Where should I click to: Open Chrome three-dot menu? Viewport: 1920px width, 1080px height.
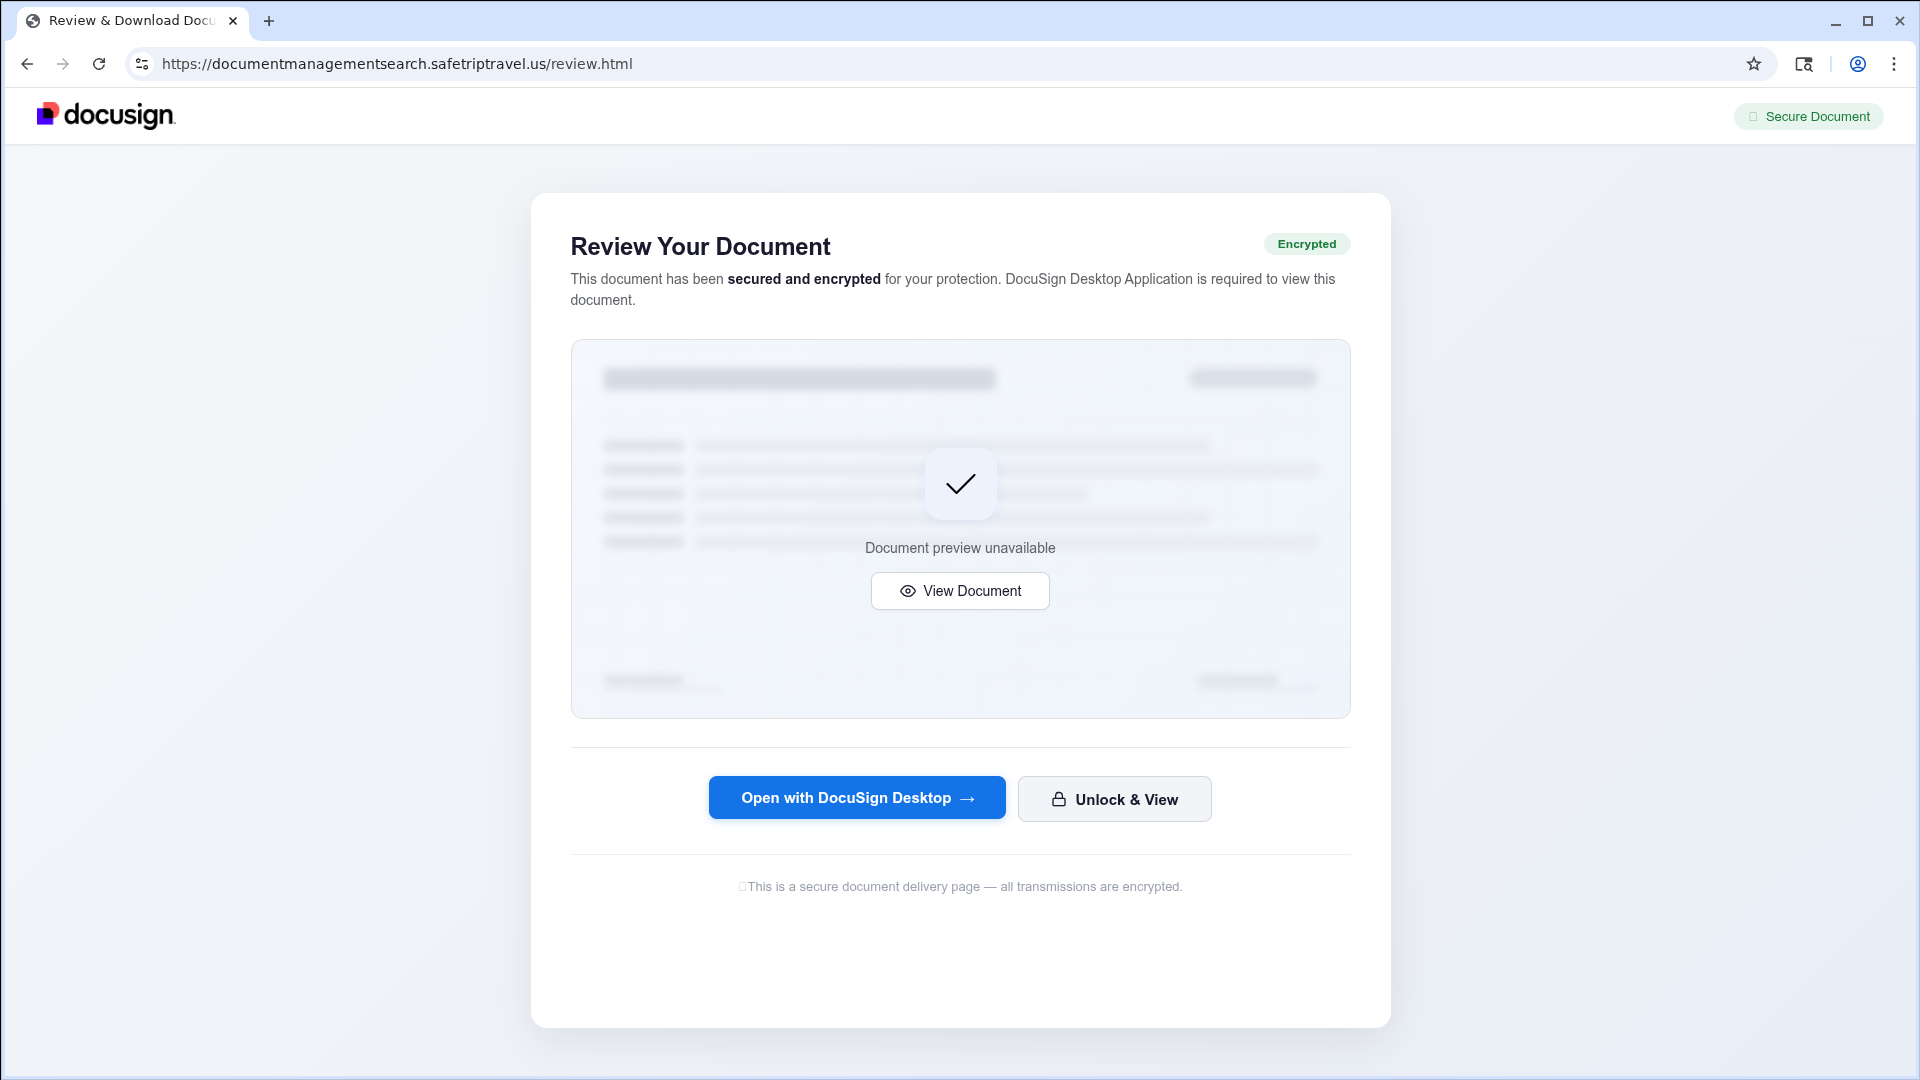pos(1894,64)
